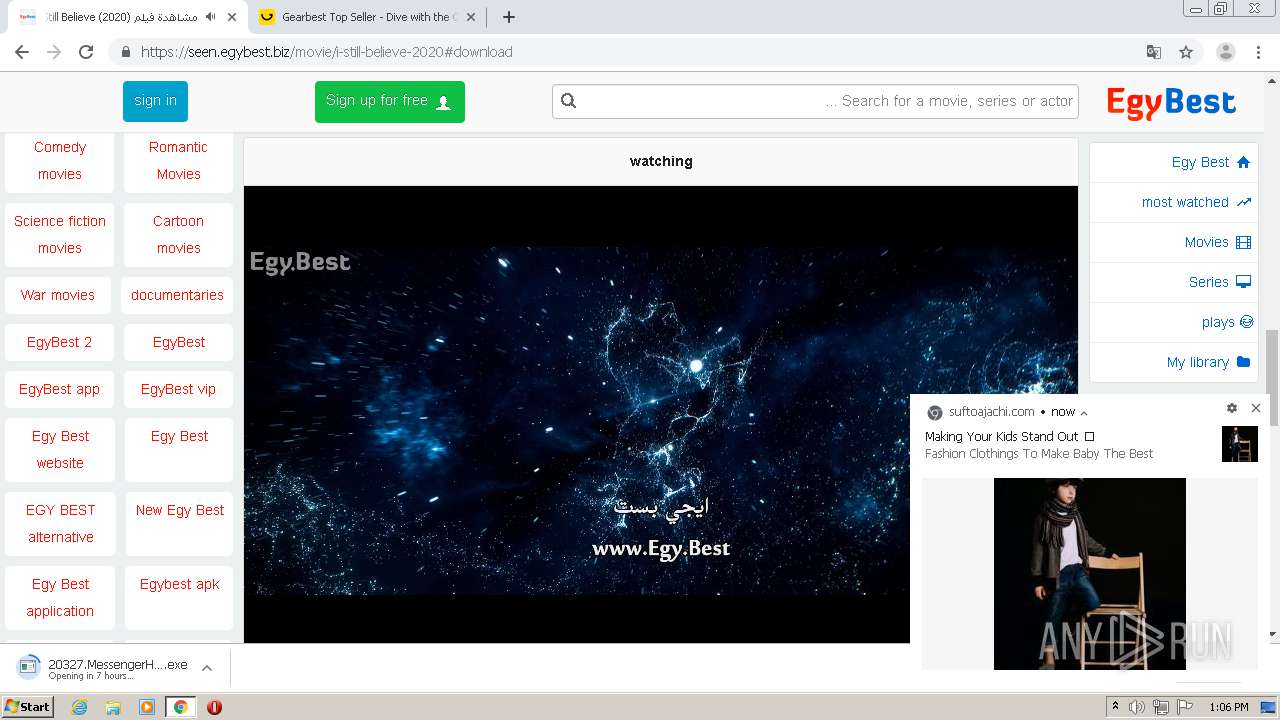Click the EgyBest 2 link
The height and width of the screenshot is (720, 1280).
tap(60, 342)
